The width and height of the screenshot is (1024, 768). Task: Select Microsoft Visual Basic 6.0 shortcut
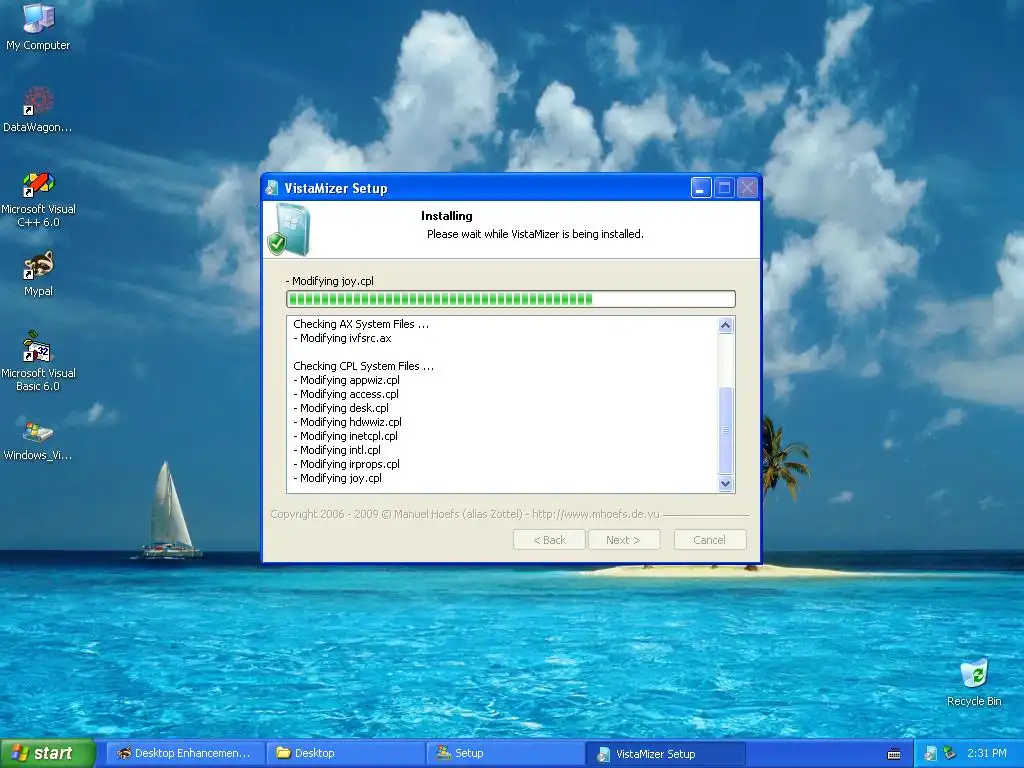38,361
